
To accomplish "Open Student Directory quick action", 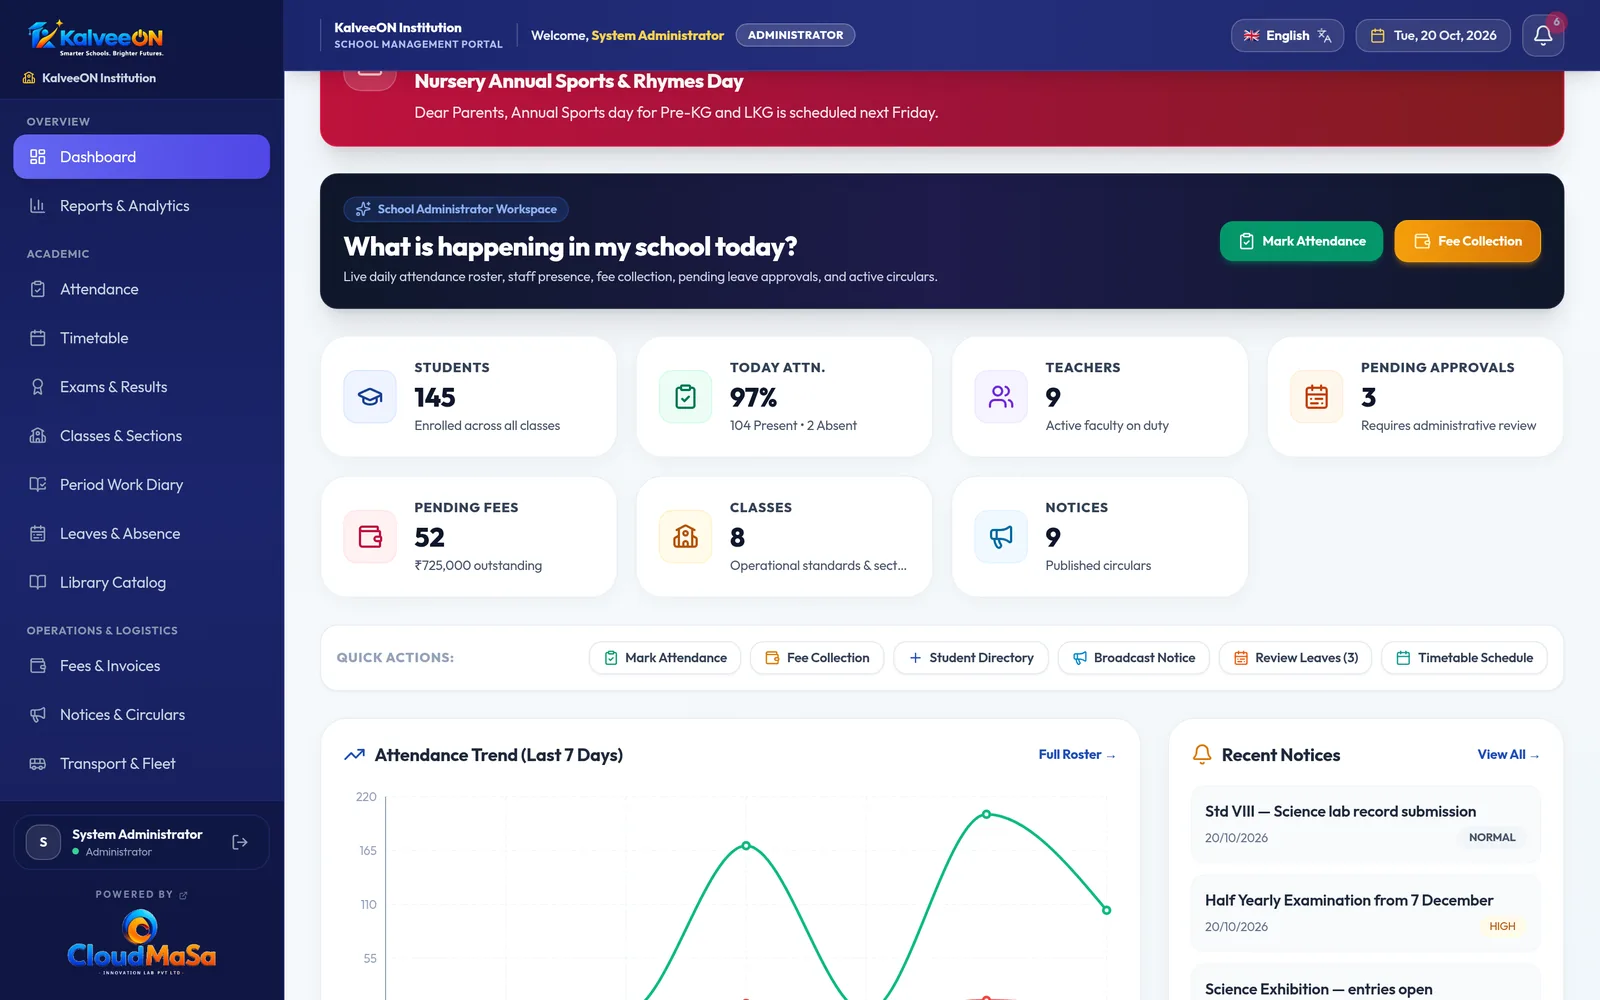I will click(971, 658).
